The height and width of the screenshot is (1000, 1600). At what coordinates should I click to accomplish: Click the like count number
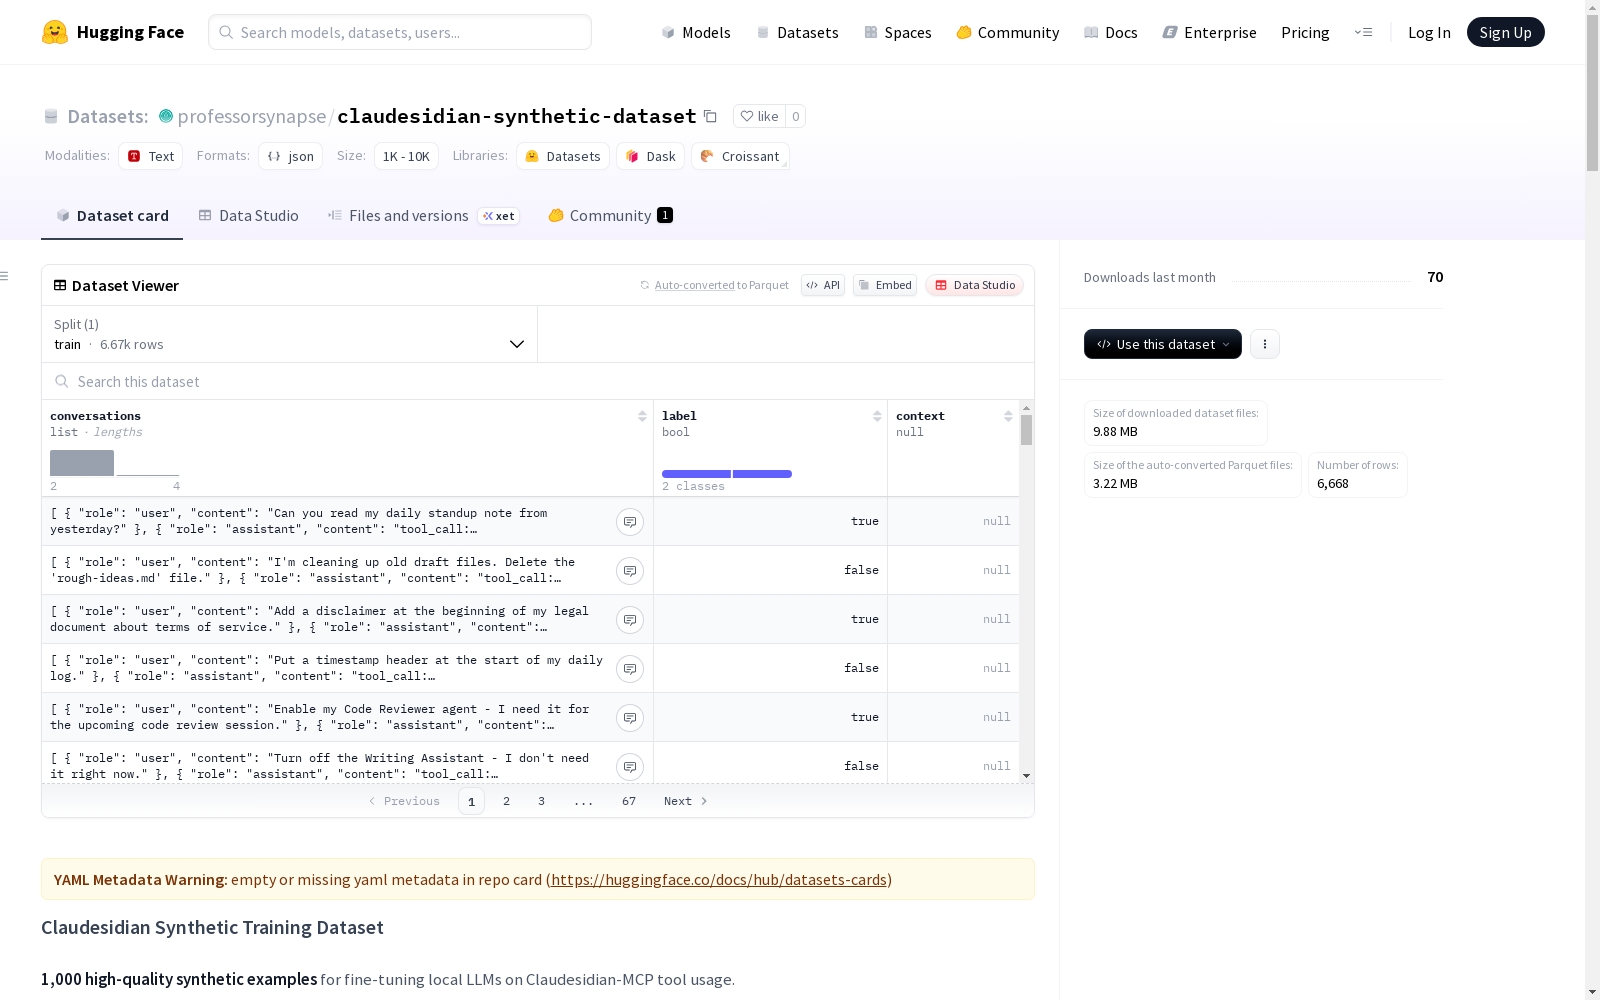796,116
